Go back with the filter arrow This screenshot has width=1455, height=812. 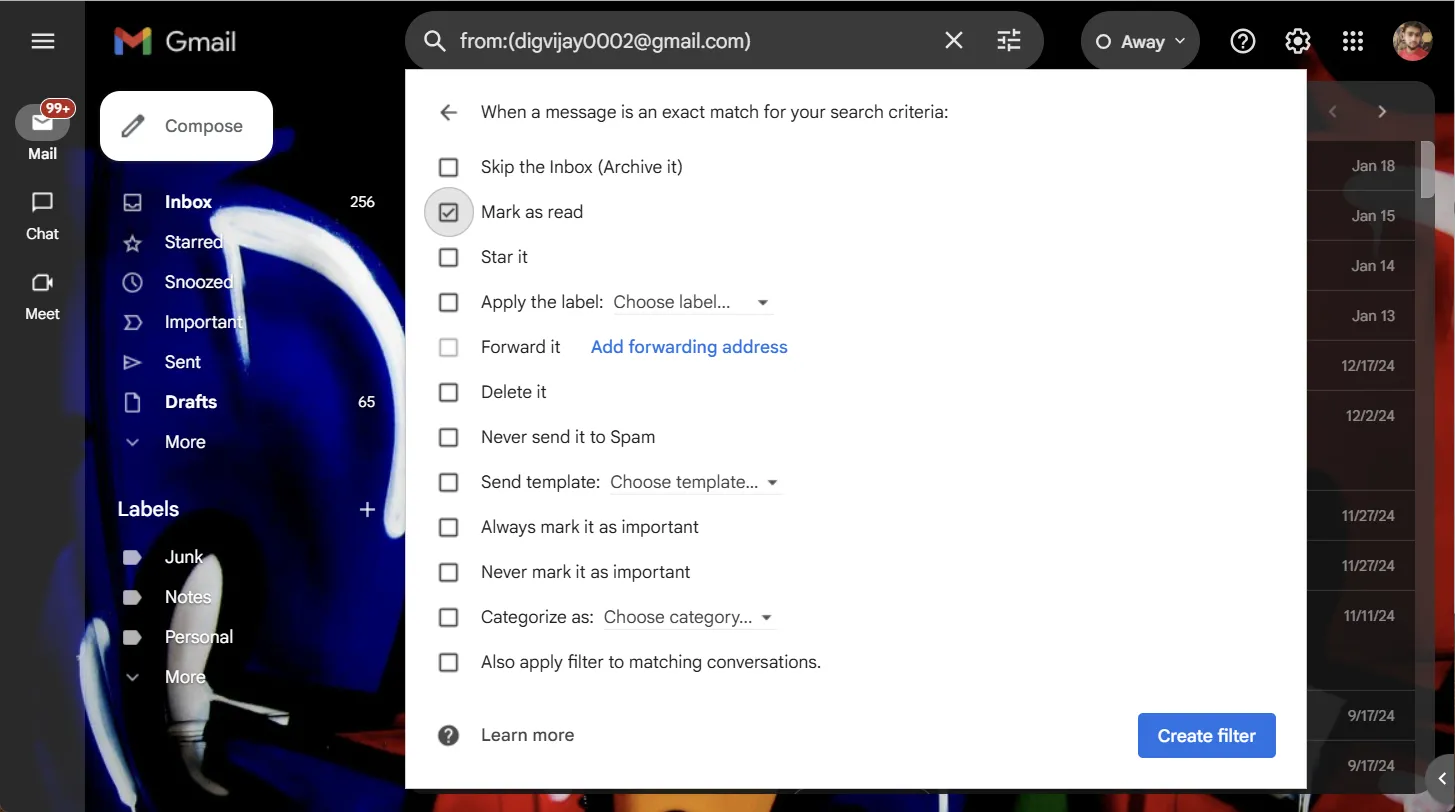coord(448,113)
